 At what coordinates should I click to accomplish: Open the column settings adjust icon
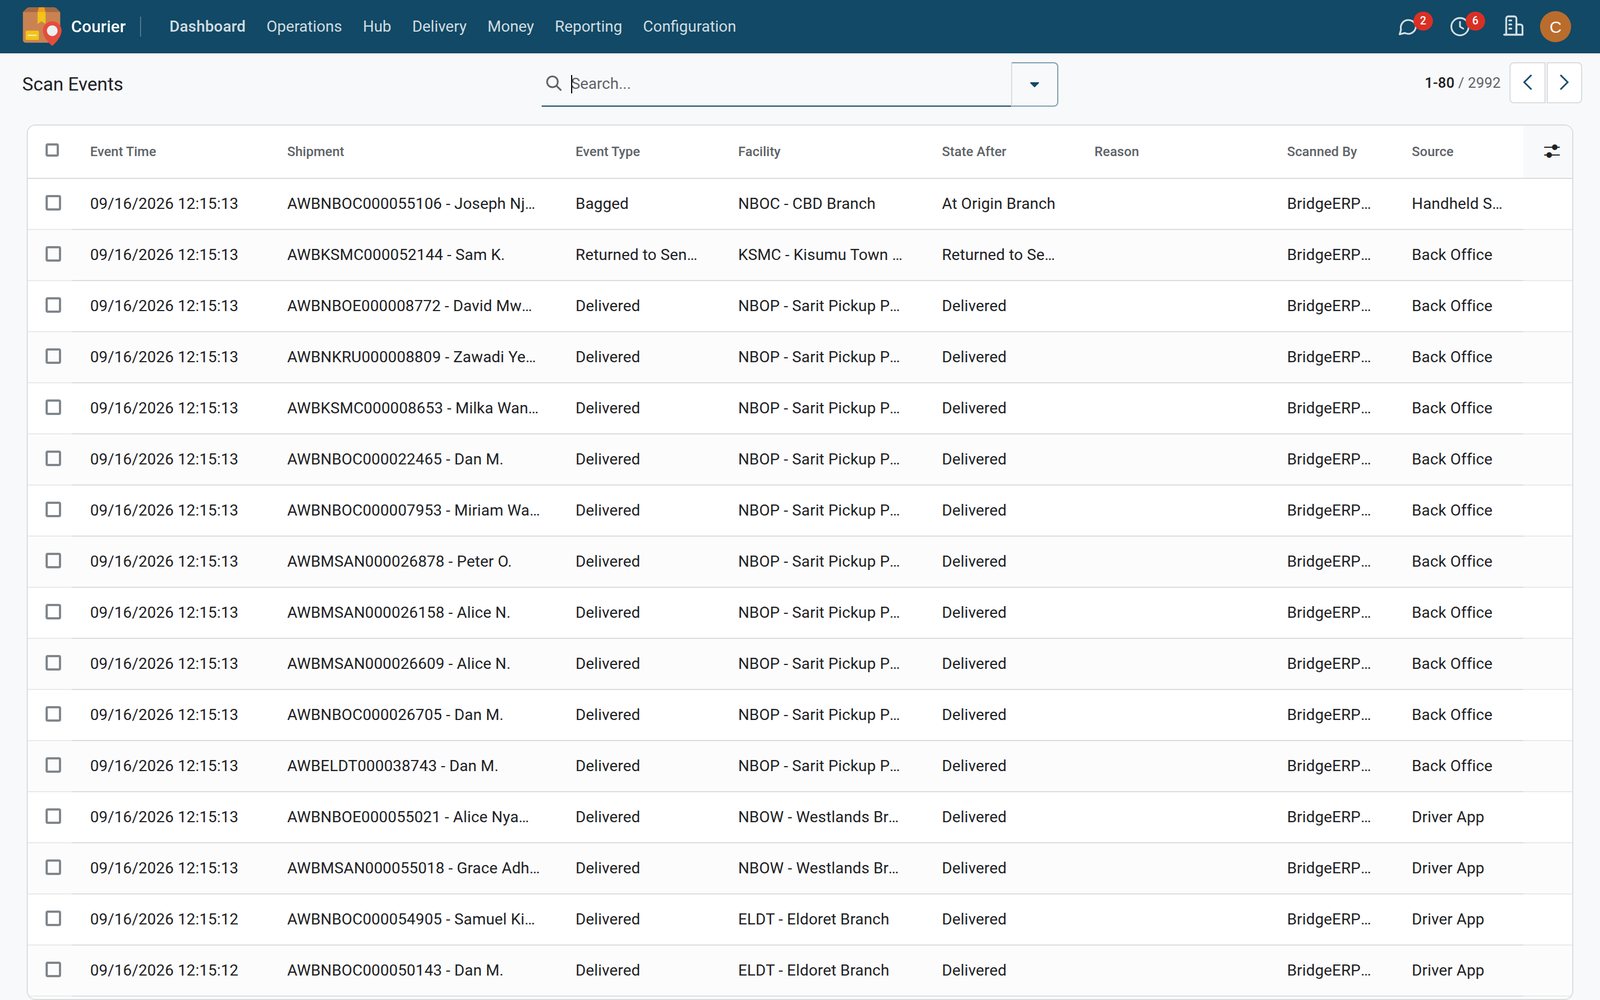(1551, 151)
